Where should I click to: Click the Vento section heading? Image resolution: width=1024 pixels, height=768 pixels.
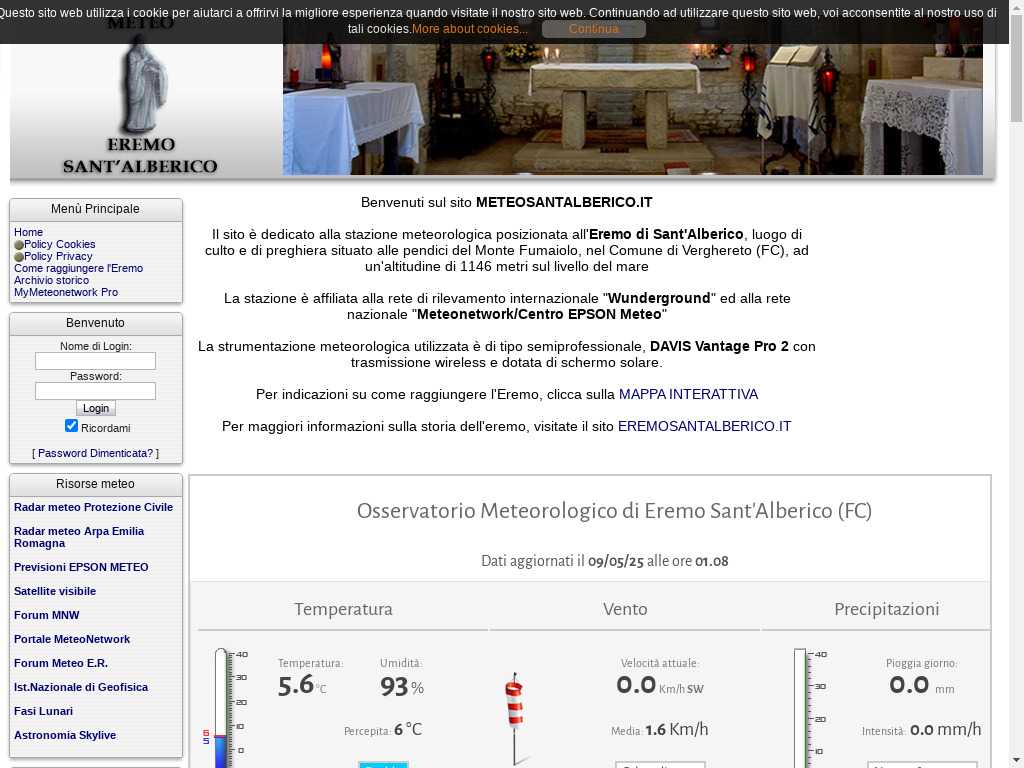coord(625,609)
